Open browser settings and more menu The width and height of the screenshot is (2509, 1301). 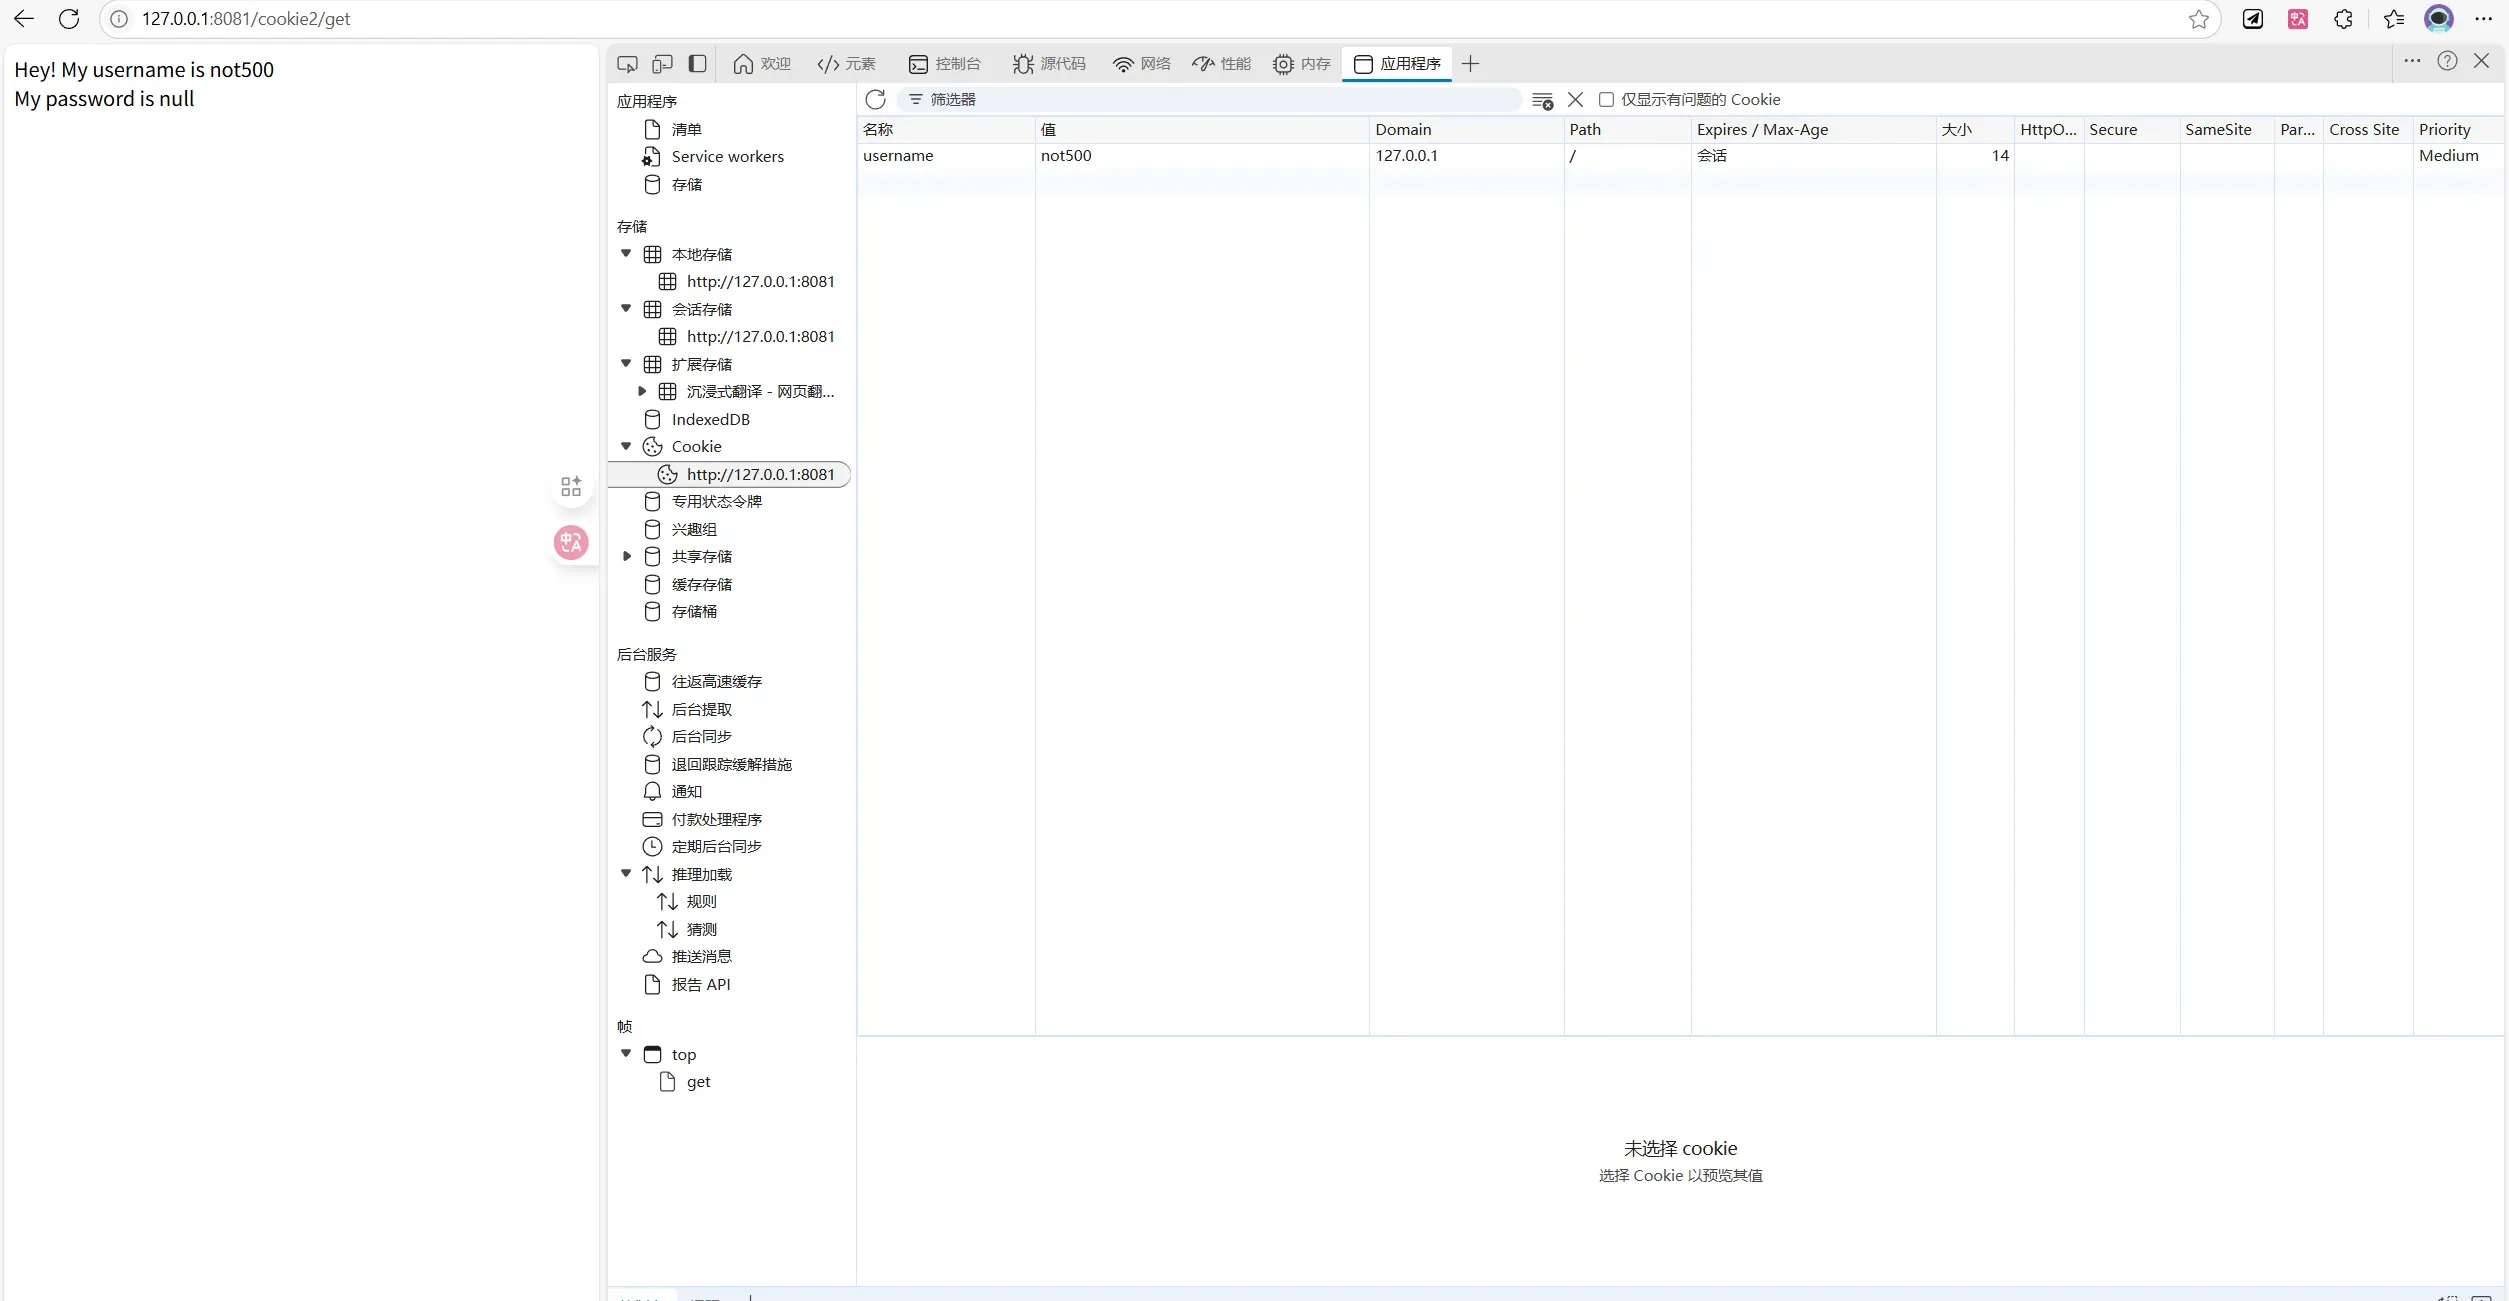click(x=2483, y=19)
